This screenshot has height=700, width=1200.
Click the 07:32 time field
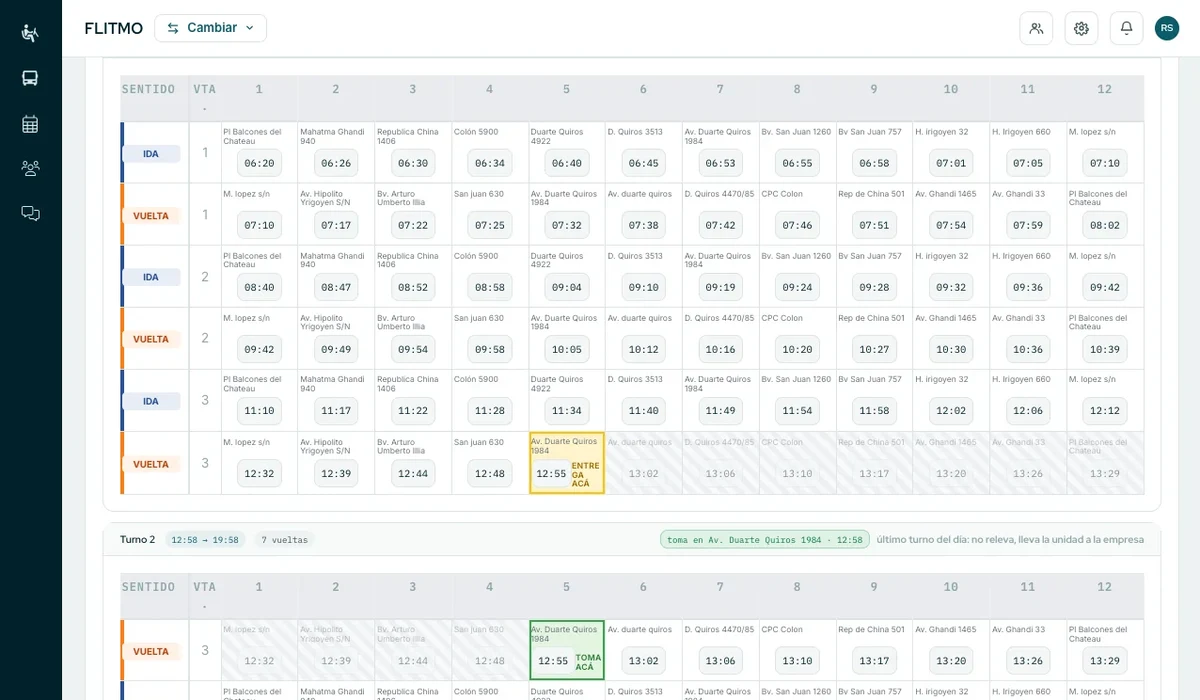(x=566, y=225)
